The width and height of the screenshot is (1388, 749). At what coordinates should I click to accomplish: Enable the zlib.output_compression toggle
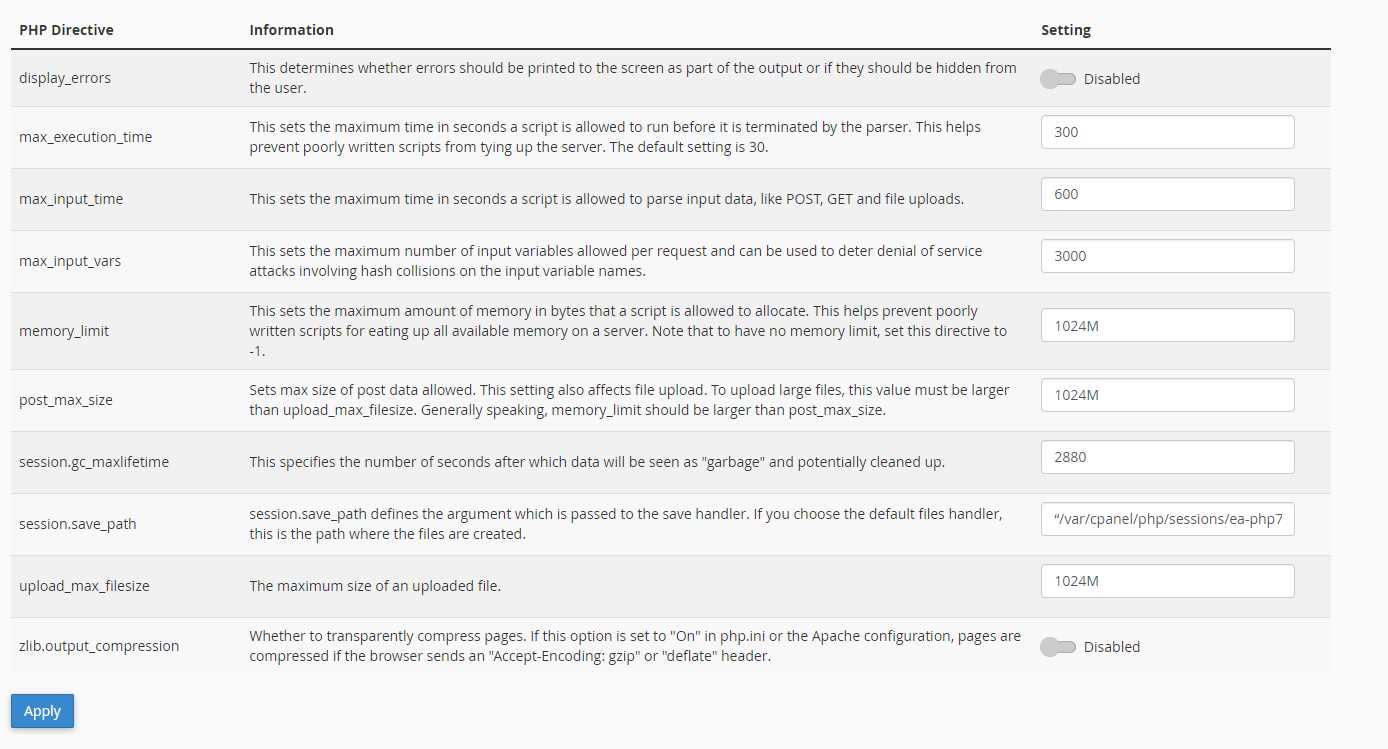[x=1057, y=647]
